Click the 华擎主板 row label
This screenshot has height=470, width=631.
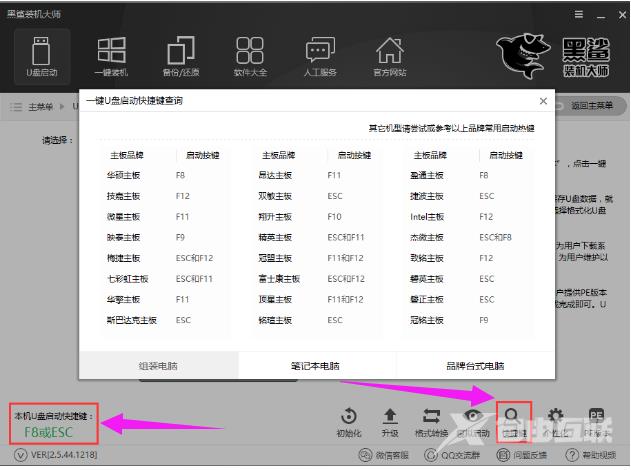(124, 300)
